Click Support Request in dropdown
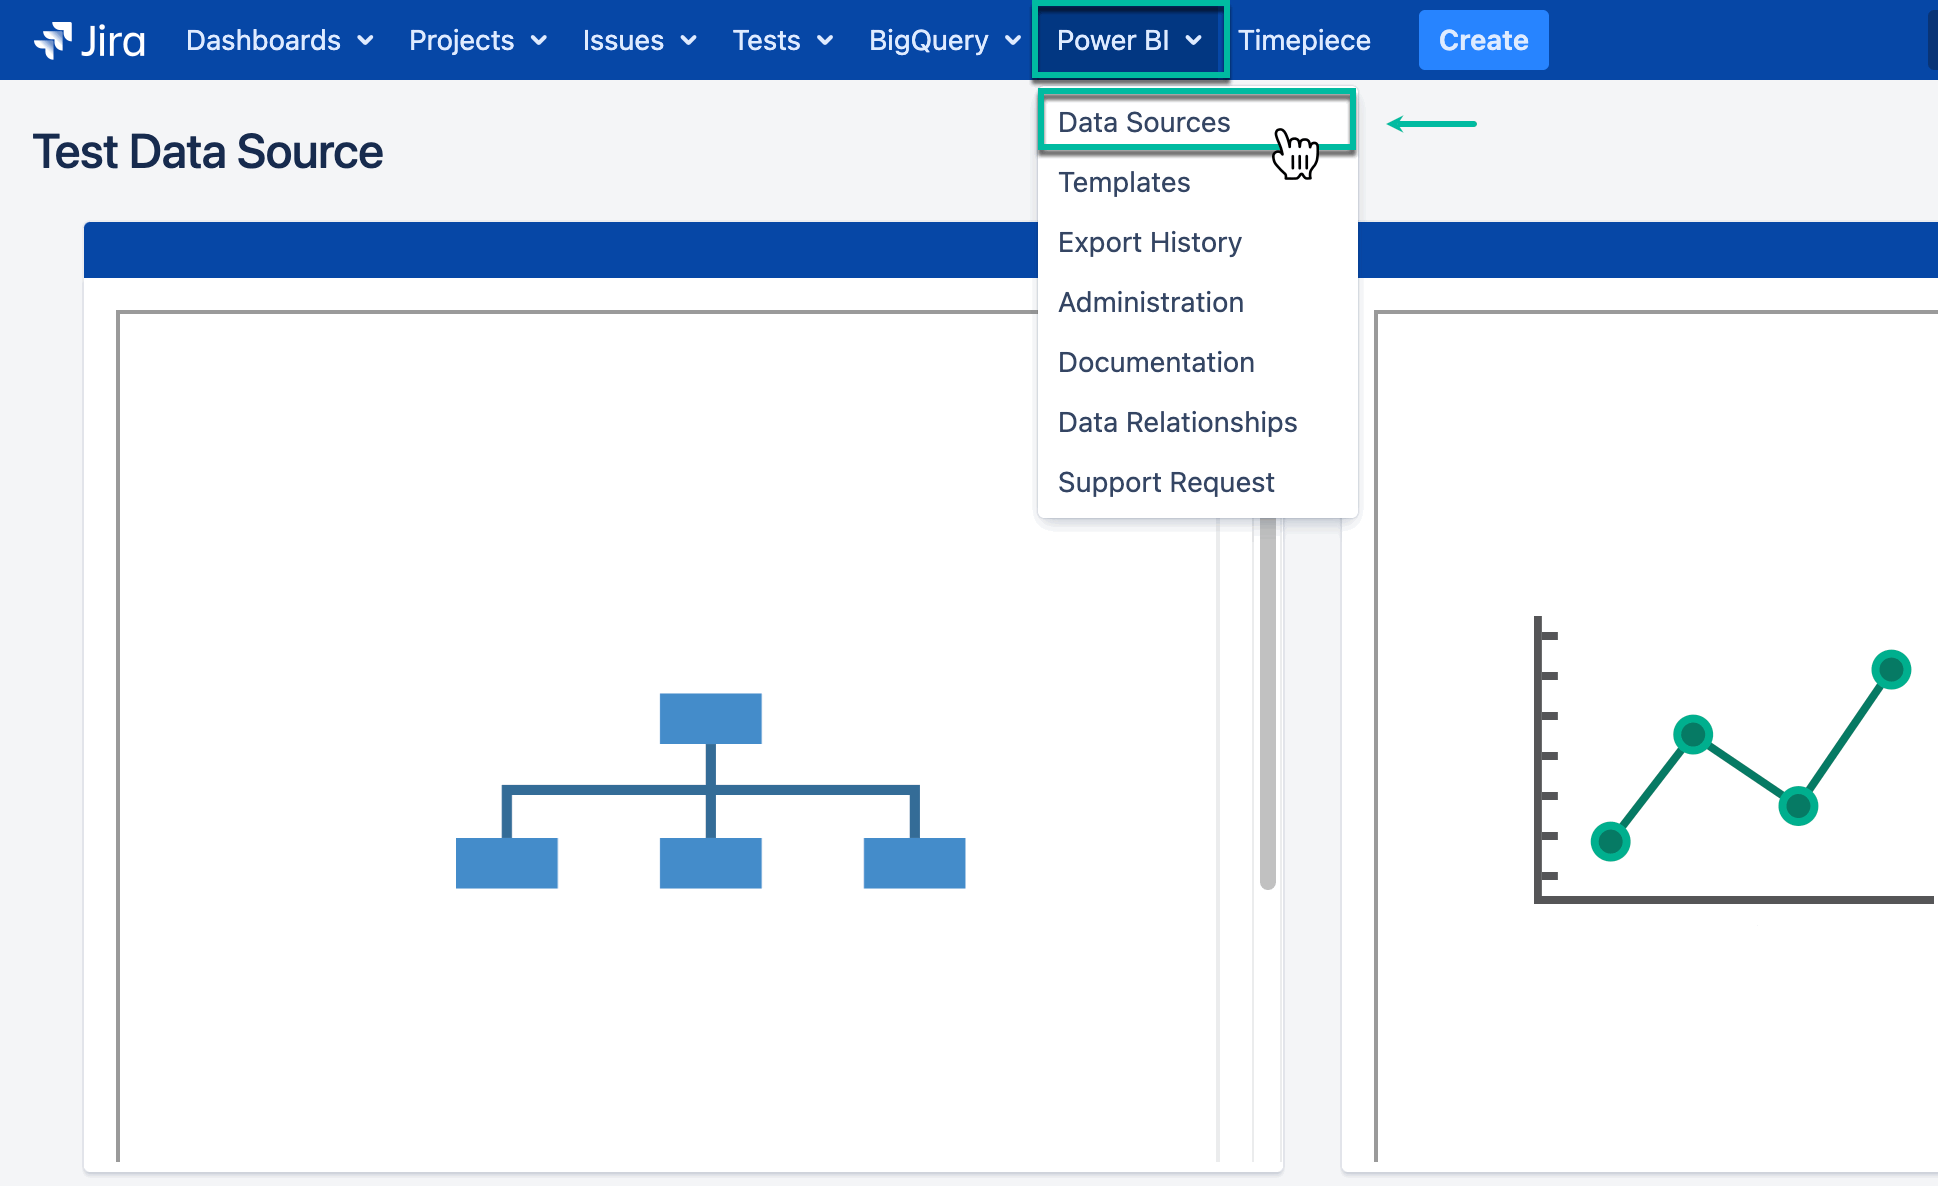The image size is (1938, 1186). click(x=1166, y=482)
